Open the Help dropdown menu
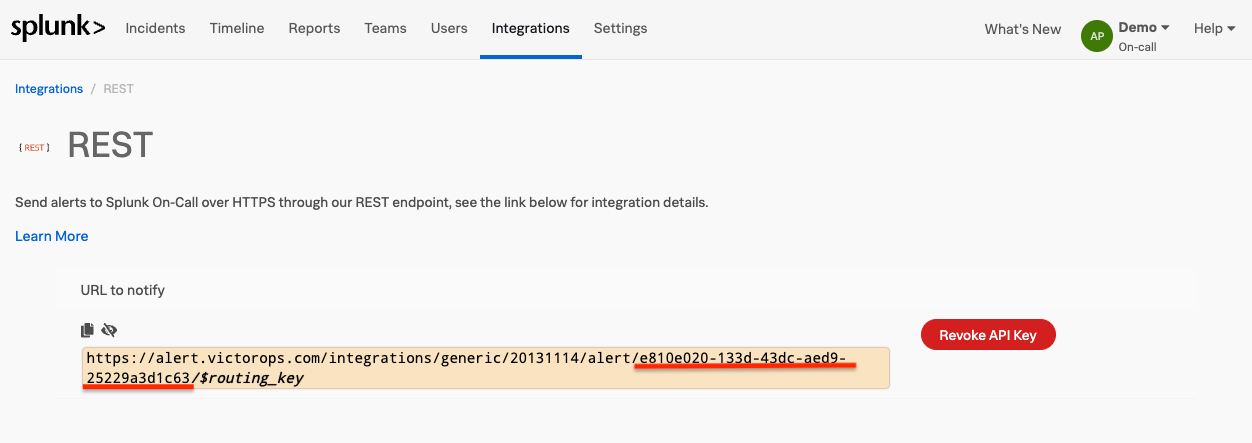The image size is (1252, 443). (x=1214, y=29)
